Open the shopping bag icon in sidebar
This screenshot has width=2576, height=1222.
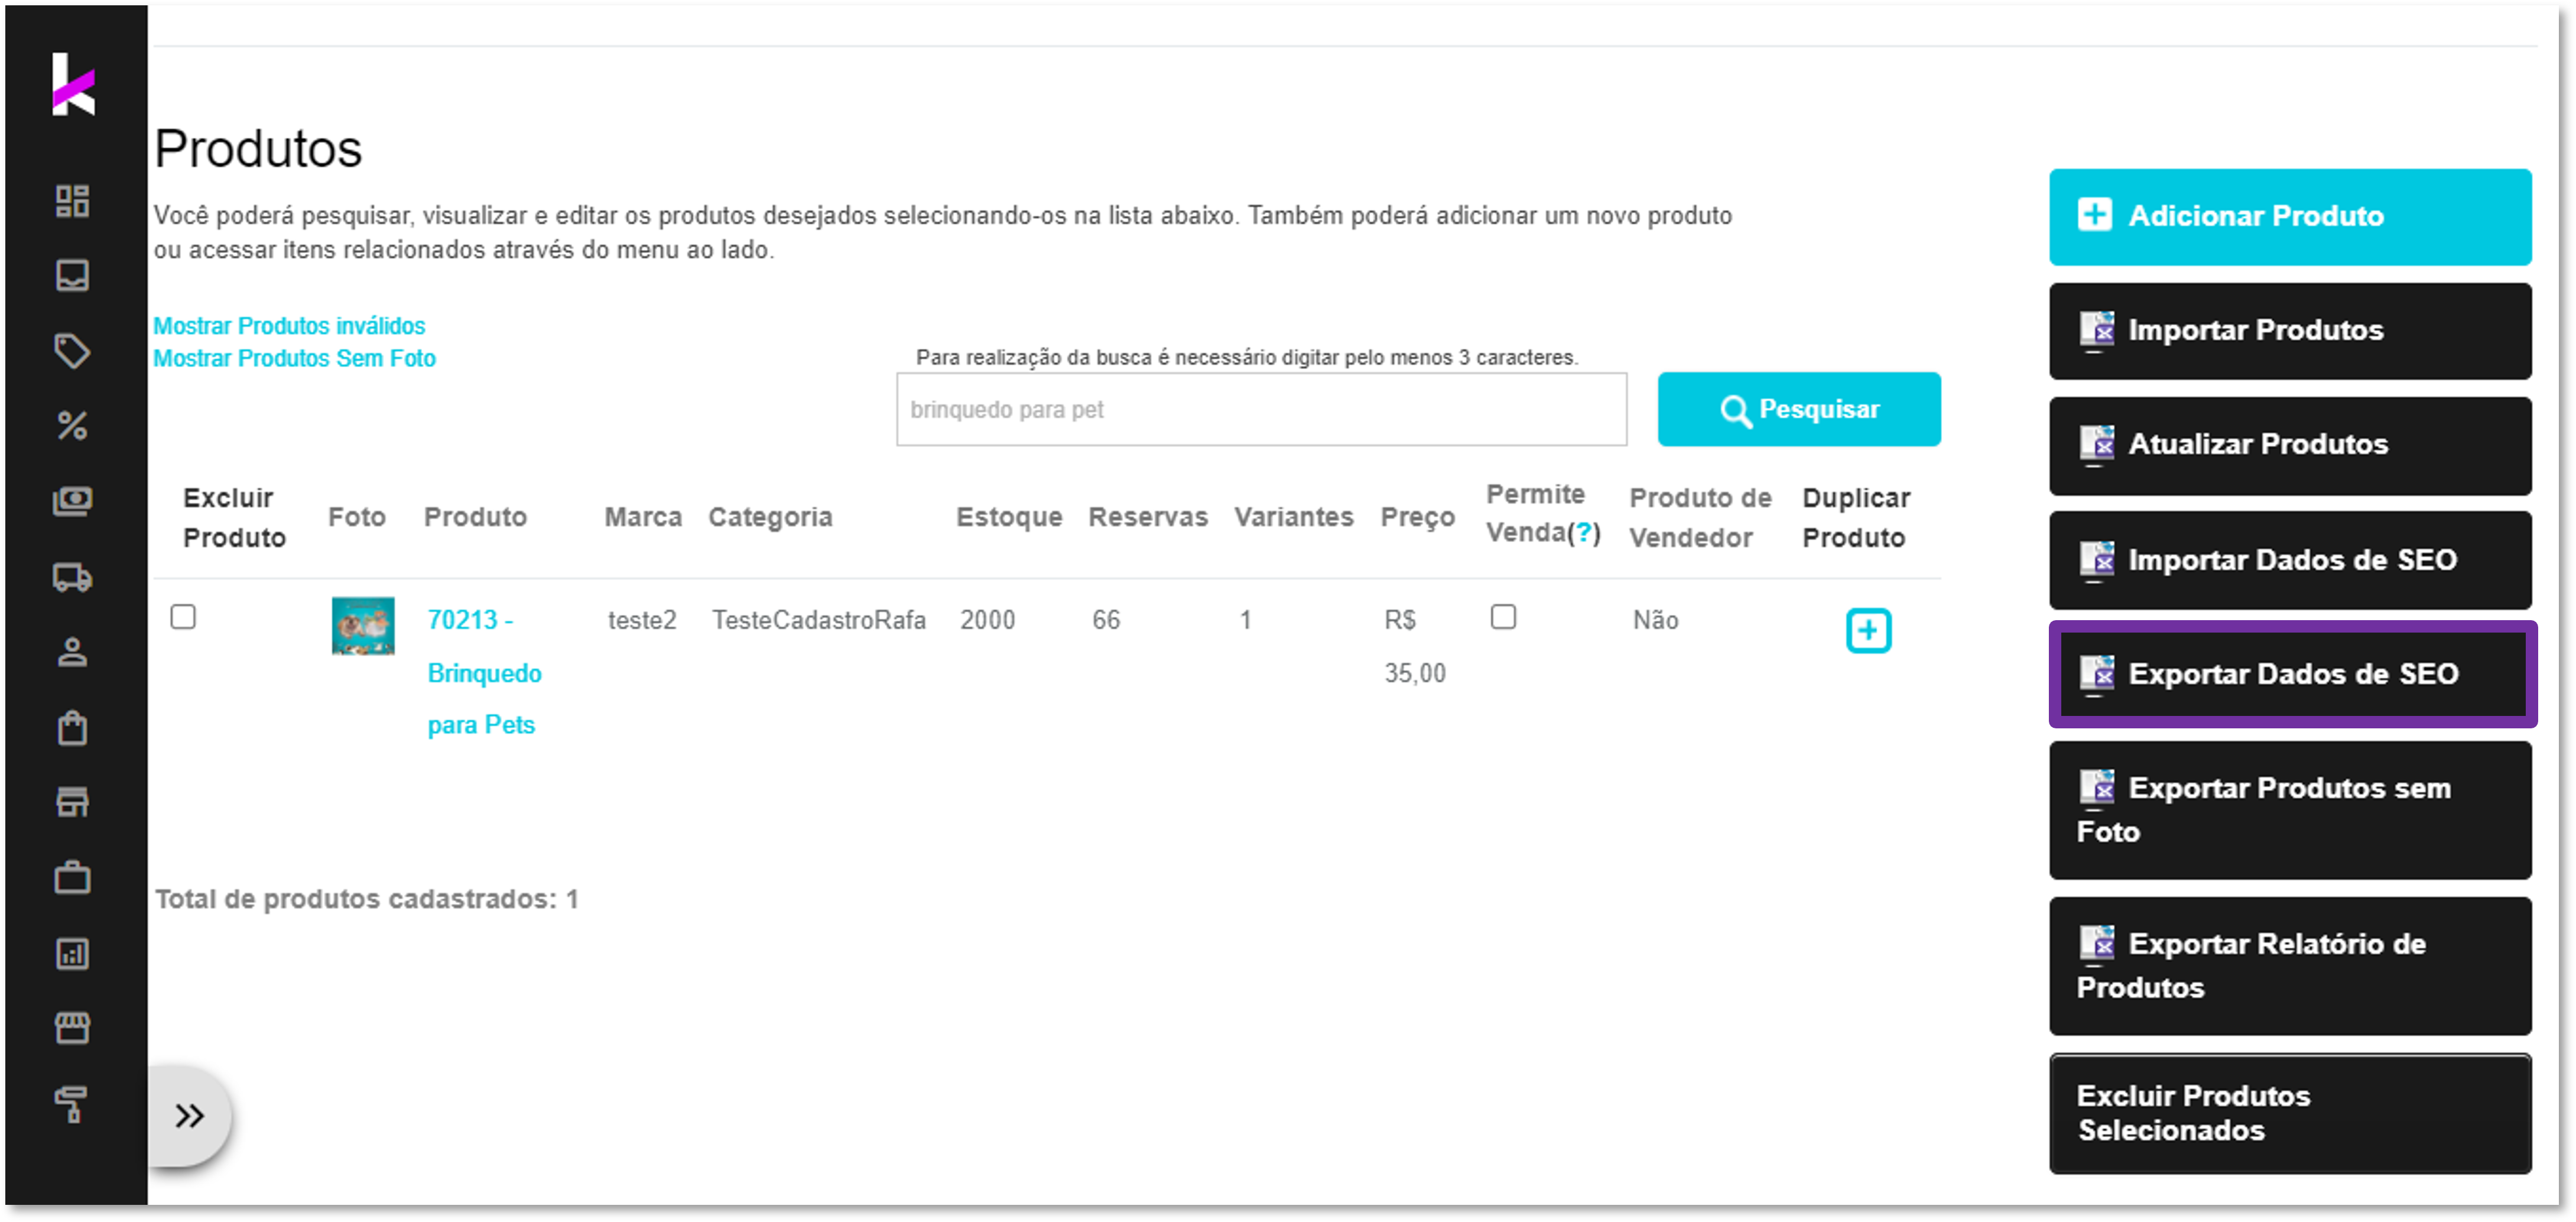click(72, 727)
